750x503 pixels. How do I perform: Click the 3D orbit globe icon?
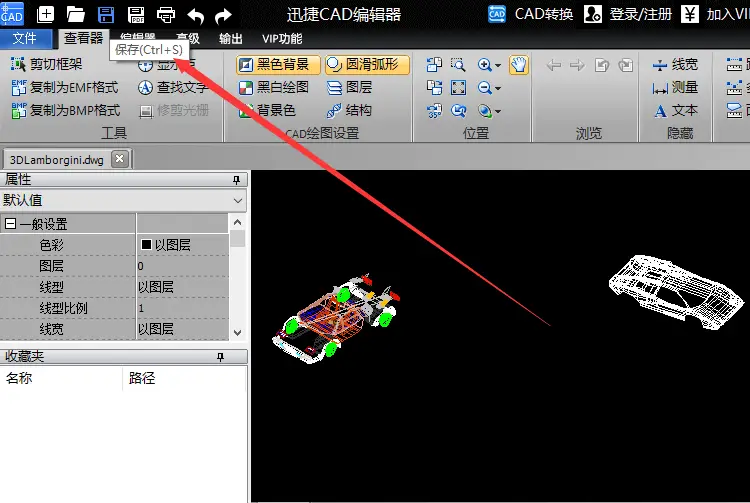point(484,111)
